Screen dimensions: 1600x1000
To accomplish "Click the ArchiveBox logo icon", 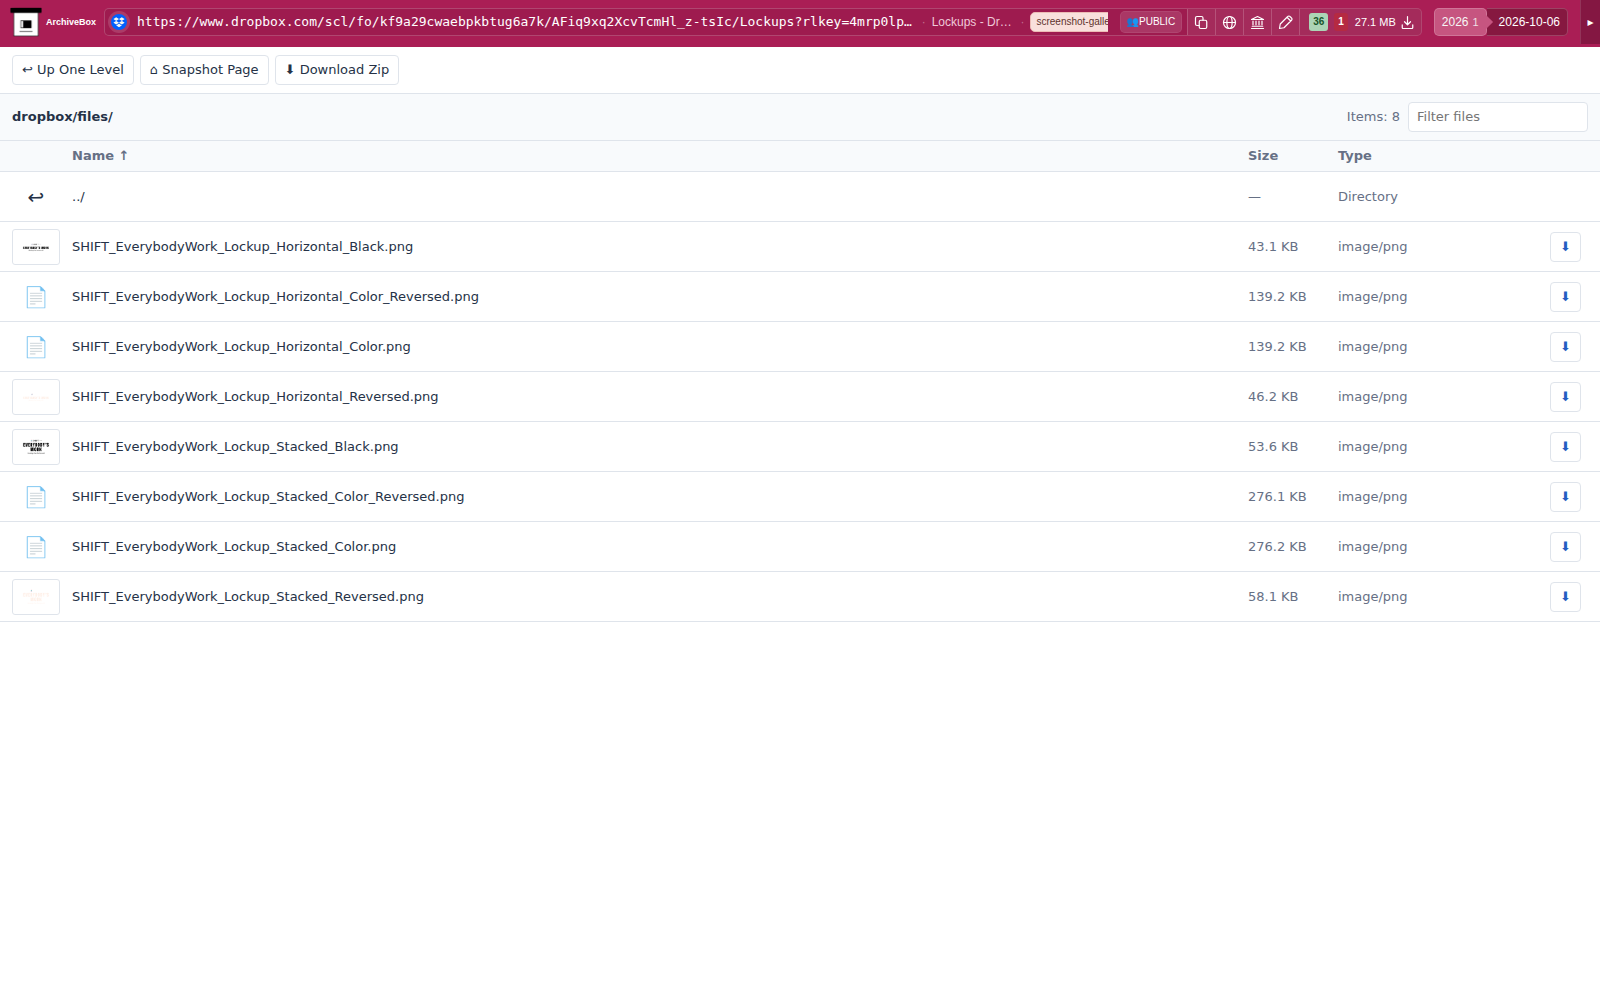I will [26, 22].
